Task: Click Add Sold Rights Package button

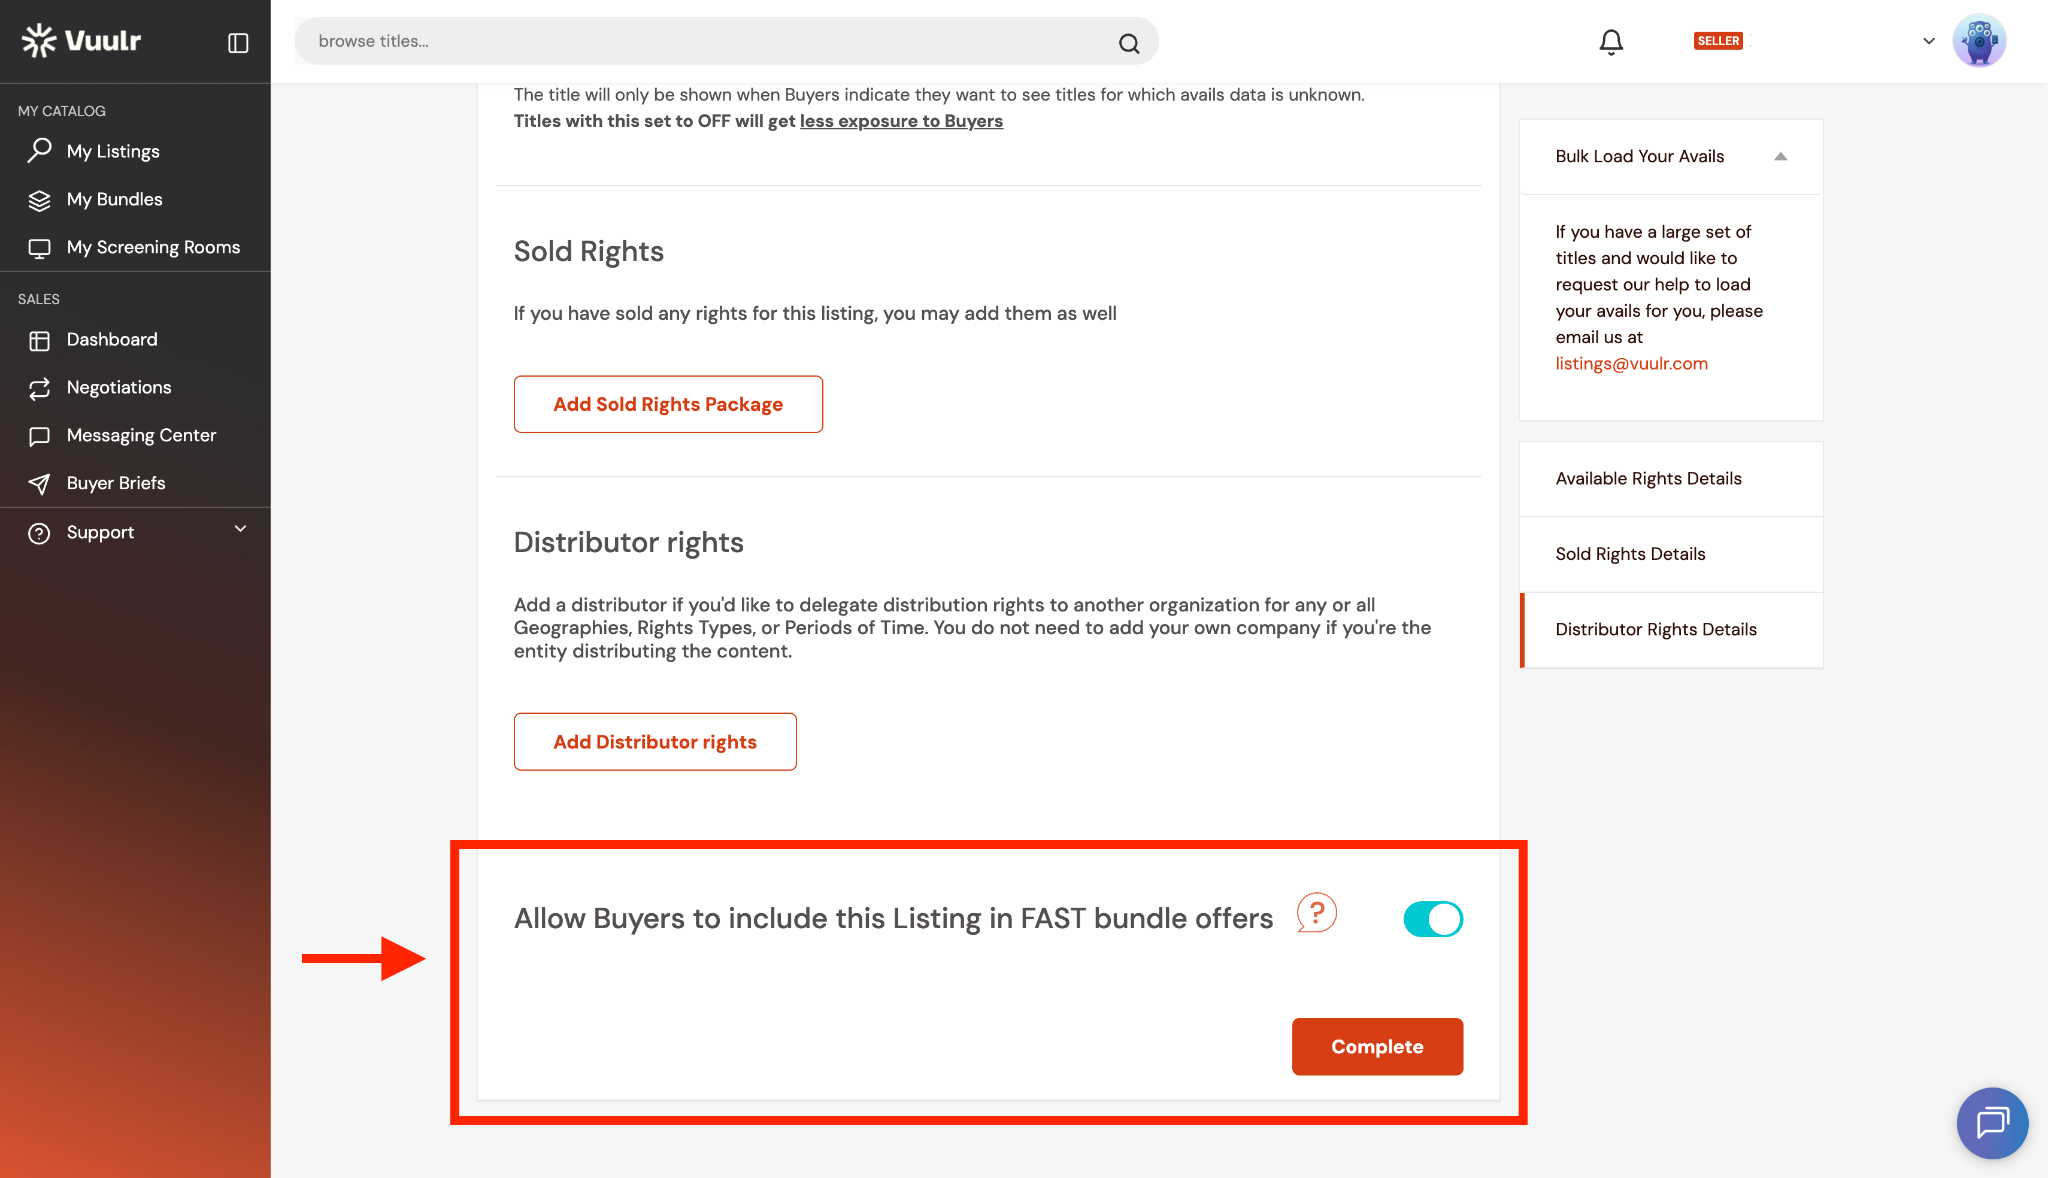Action: (x=668, y=404)
